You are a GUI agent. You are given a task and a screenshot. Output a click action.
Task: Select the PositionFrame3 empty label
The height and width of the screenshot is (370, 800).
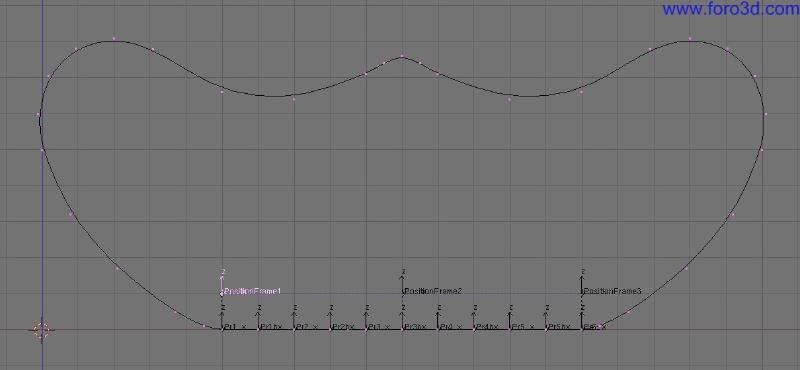click(613, 291)
